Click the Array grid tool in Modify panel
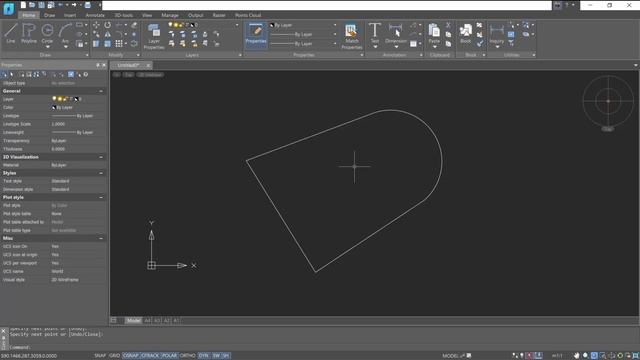 [x=119, y=43]
